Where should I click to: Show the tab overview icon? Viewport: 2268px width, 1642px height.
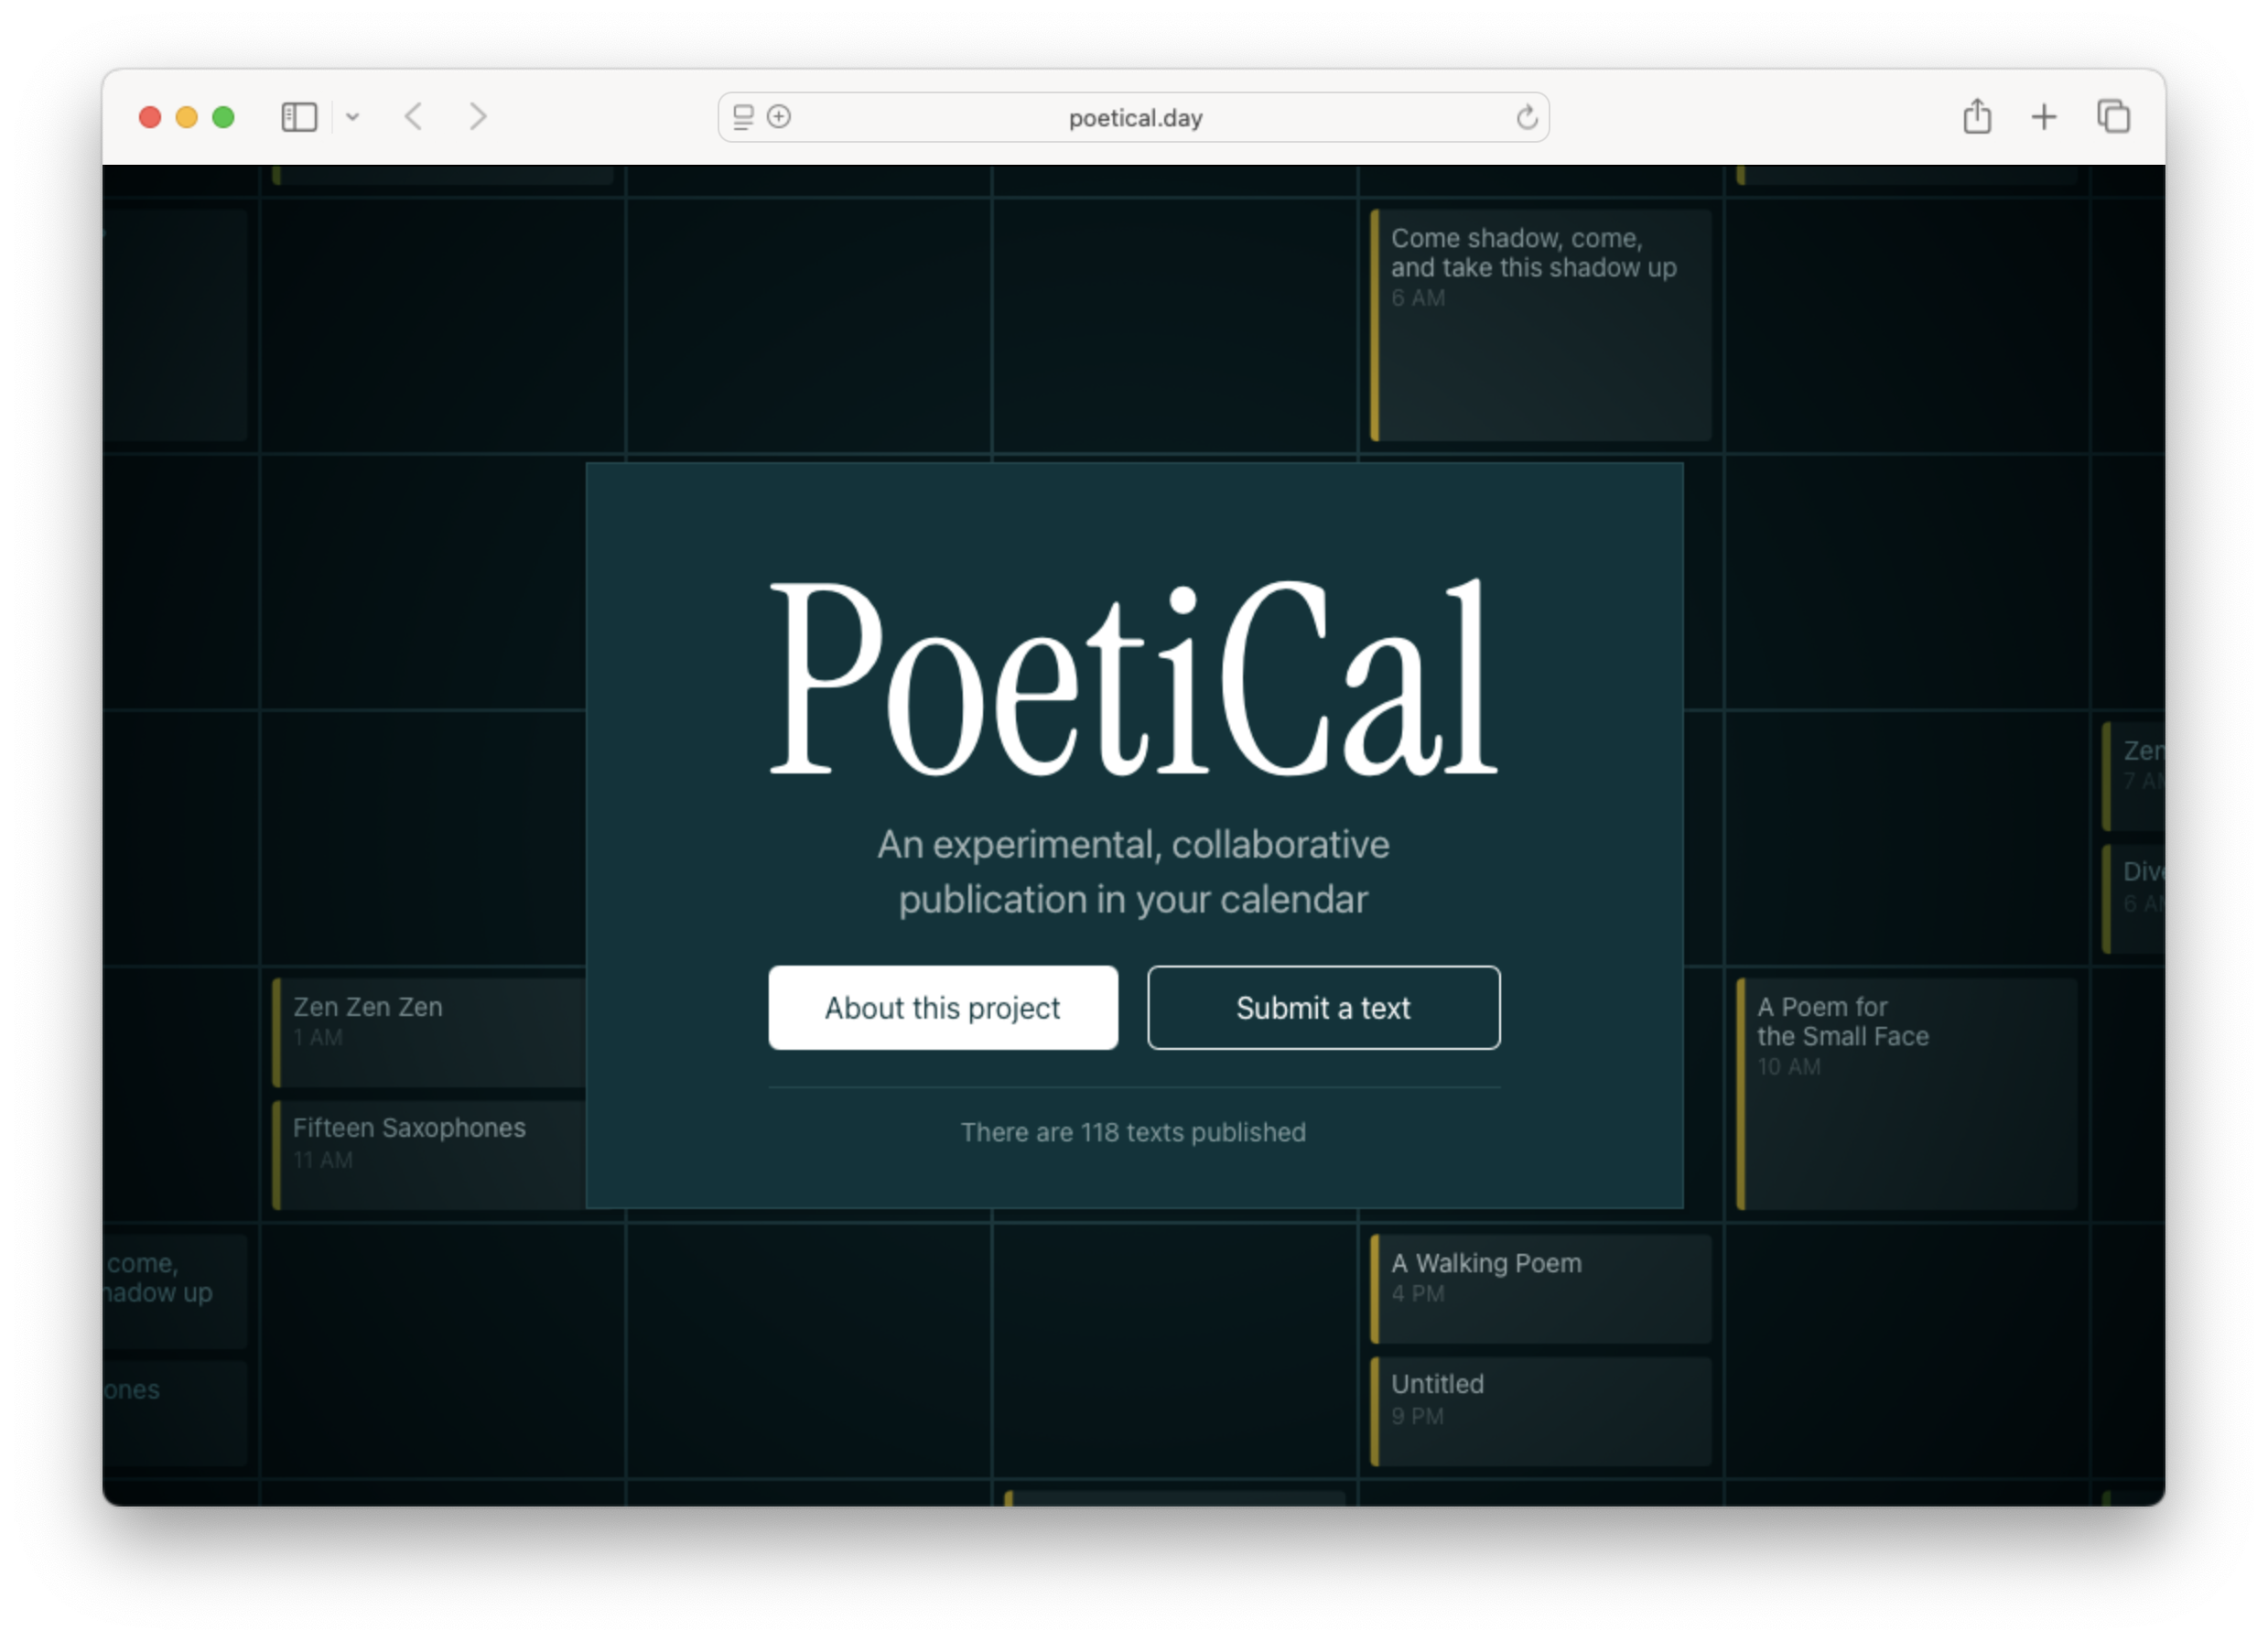2113,117
